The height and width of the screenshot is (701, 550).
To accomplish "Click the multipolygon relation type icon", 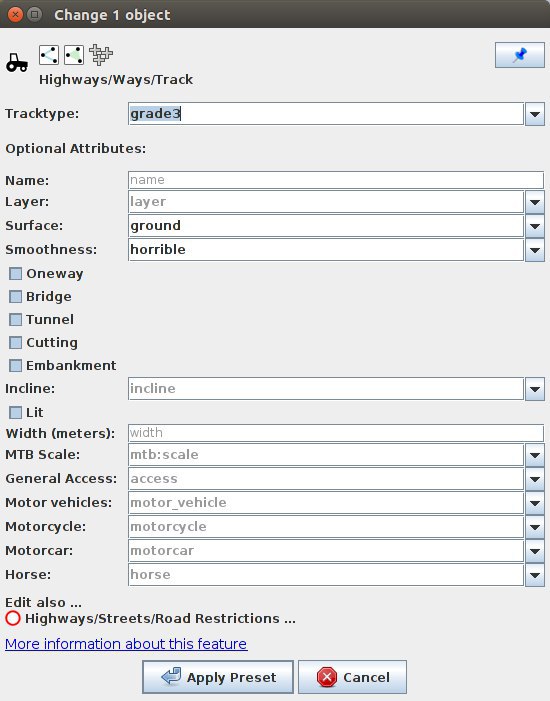I will [101, 55].
